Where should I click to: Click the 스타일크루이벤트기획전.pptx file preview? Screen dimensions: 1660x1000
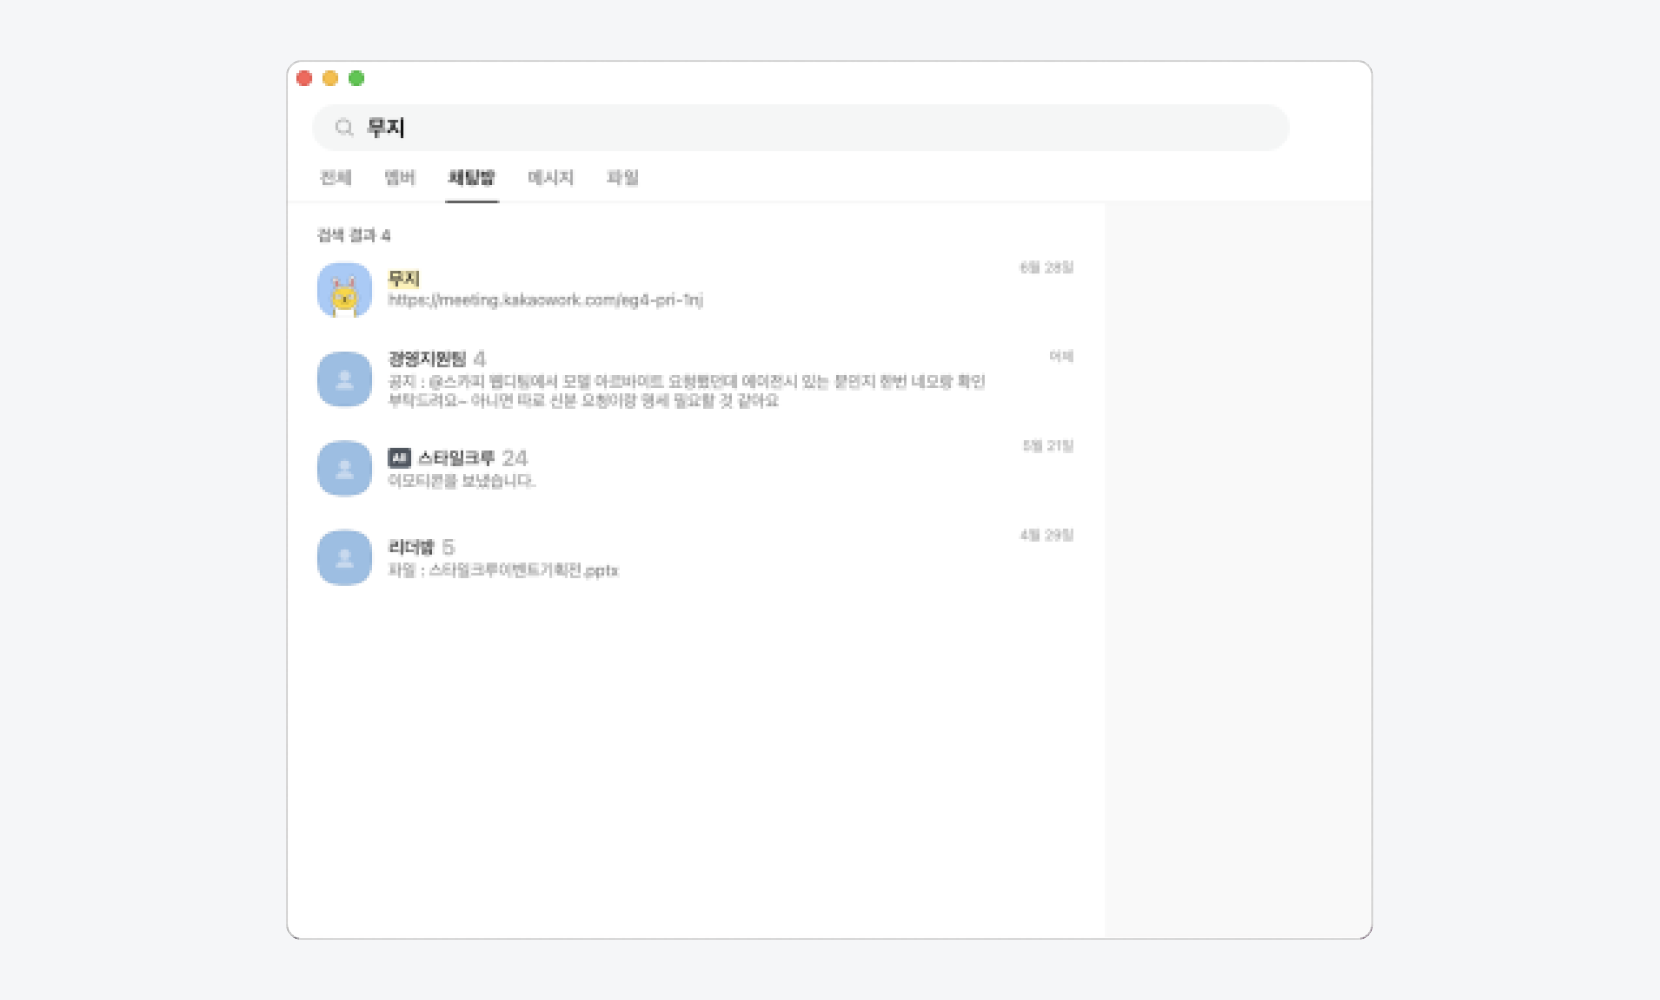click(503, 571)
